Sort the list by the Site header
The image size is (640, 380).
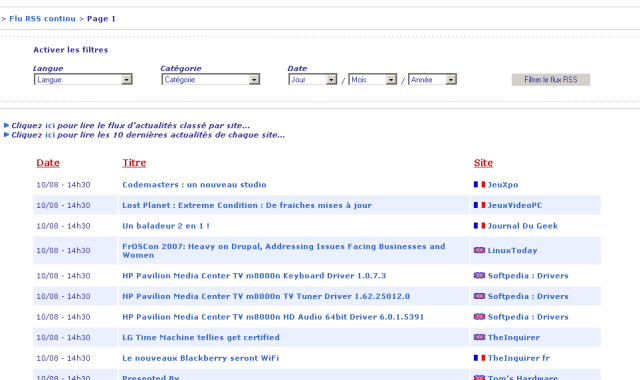click(483, 163)
